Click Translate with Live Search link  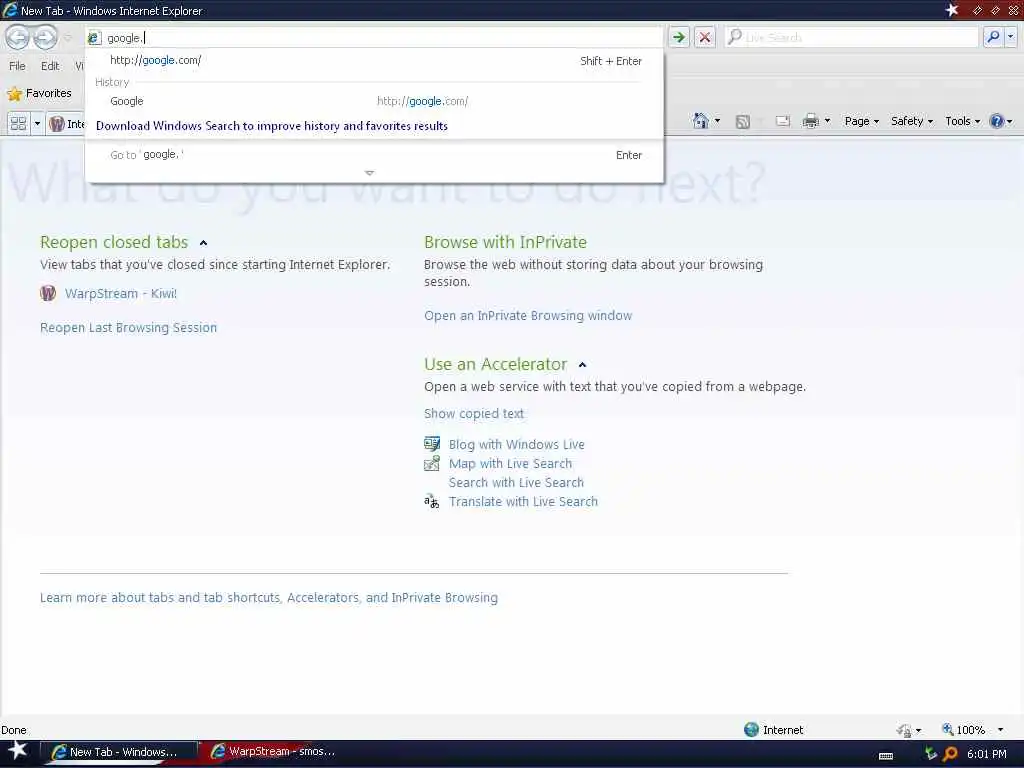pyautogui.click(x=523, y=502)
